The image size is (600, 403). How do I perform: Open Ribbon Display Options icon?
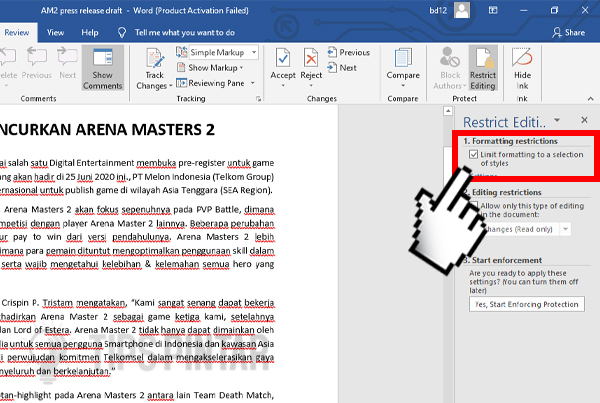click(x=493, y=10)
